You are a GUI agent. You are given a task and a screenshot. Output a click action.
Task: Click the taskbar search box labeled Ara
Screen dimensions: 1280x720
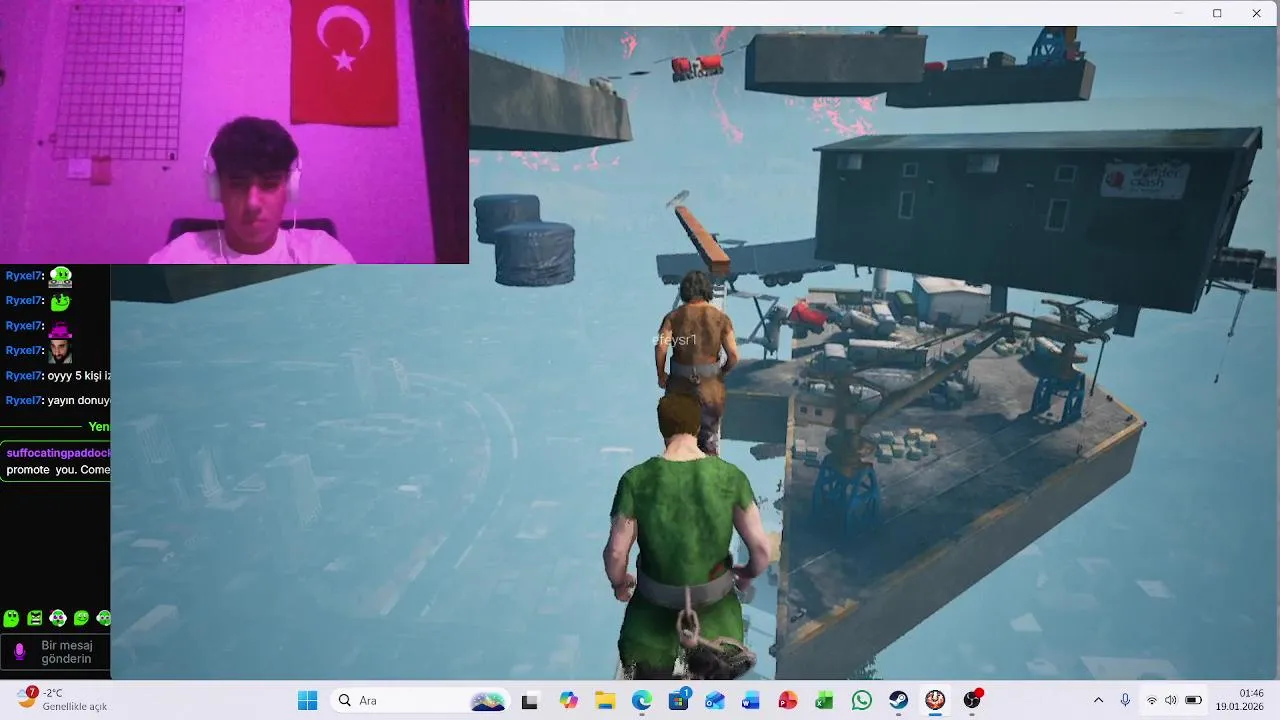[x=421, y=700]
